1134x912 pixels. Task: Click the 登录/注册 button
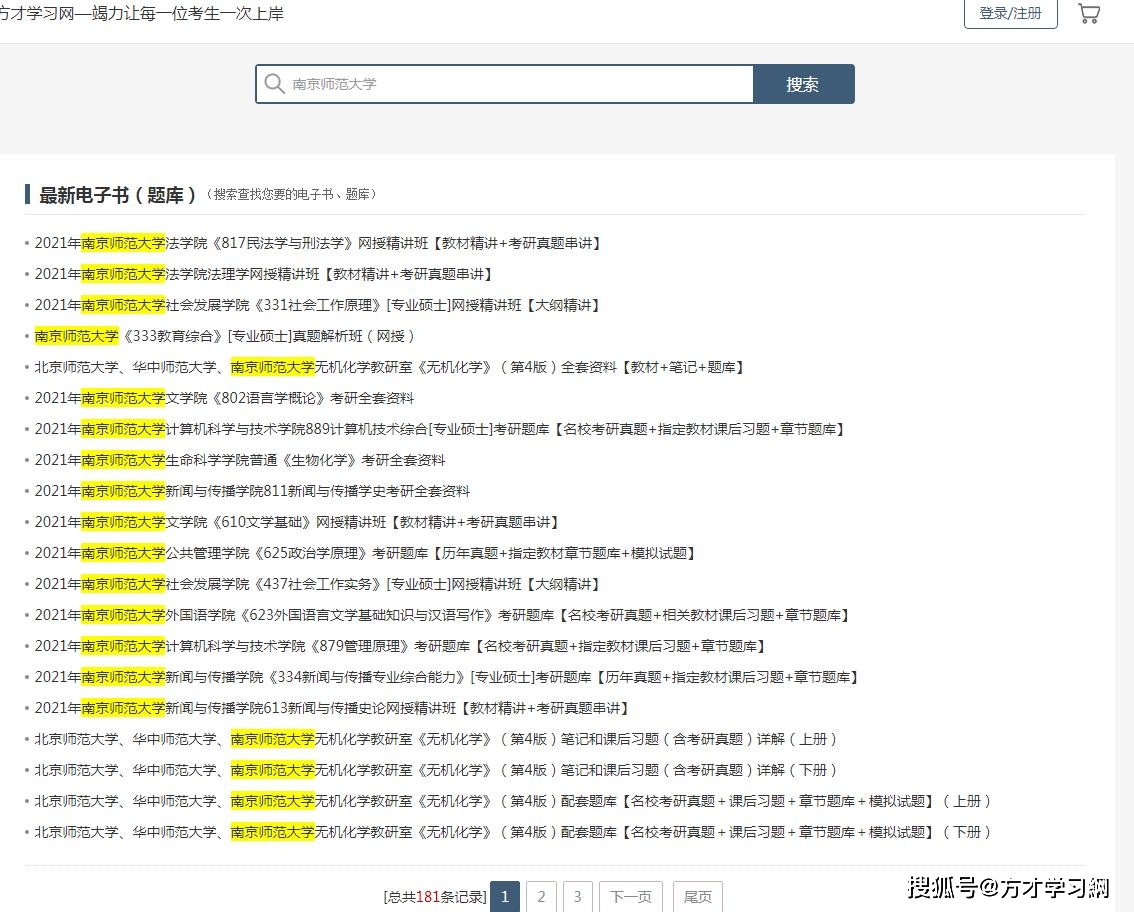point(1010,13)
